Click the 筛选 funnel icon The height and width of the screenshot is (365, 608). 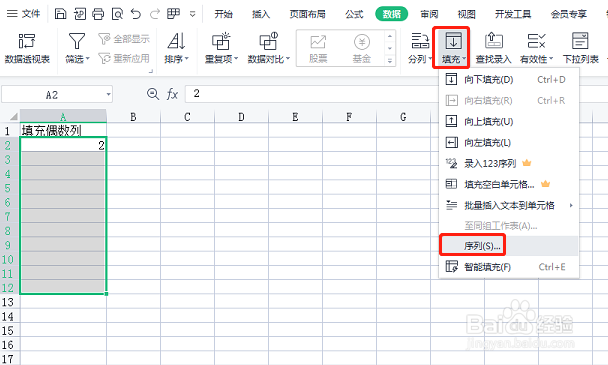[77, 41]
